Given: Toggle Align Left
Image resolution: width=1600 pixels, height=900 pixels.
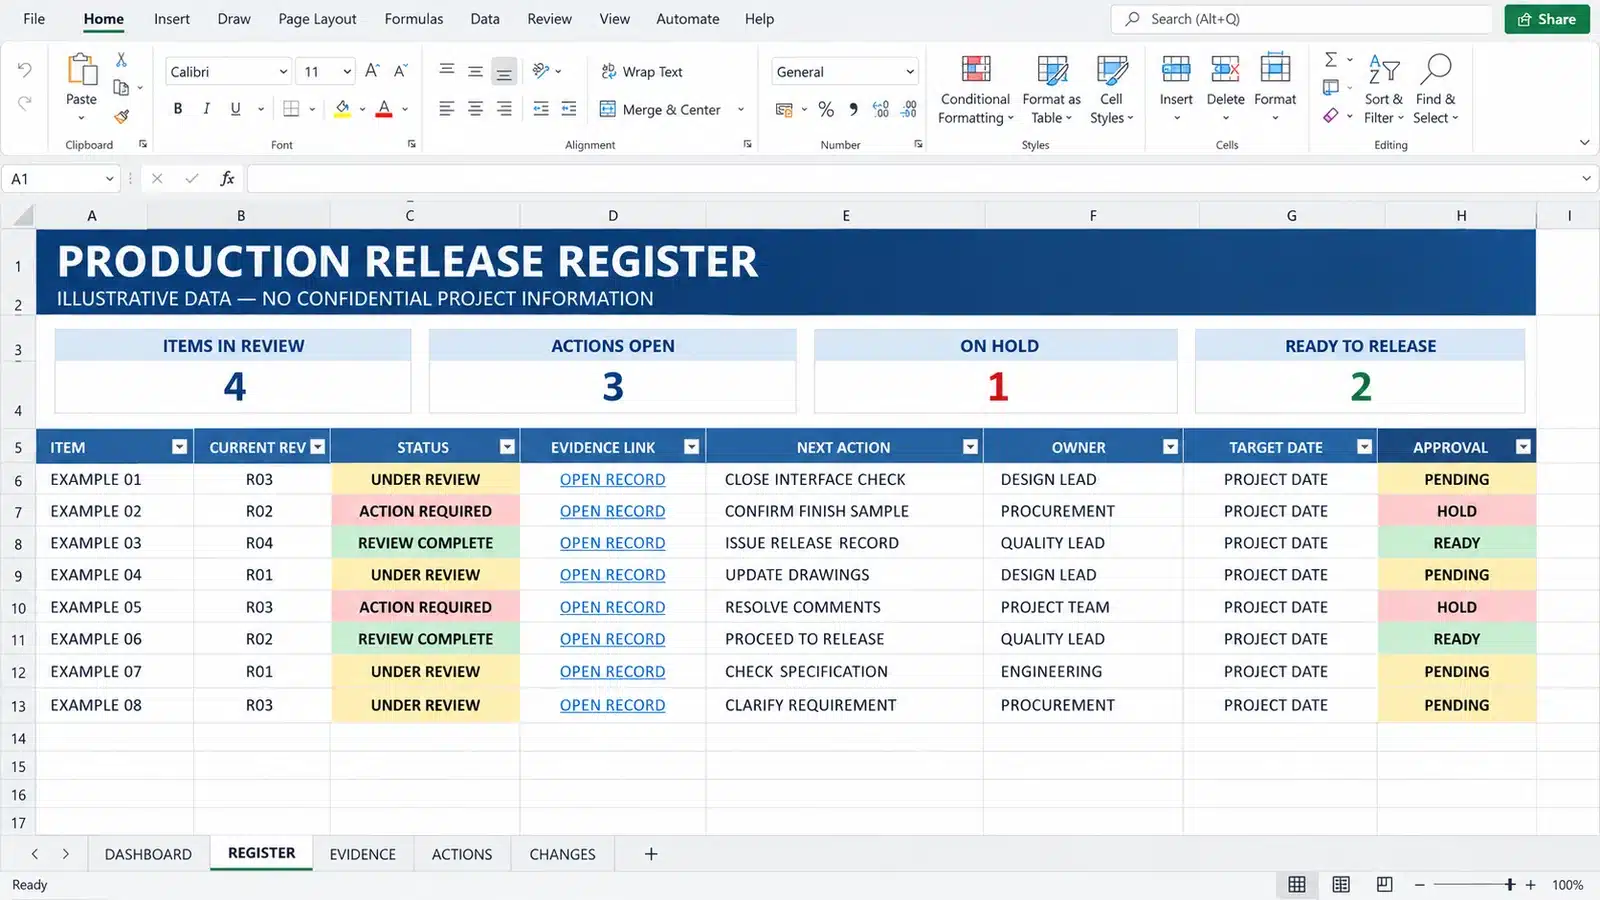Looking at the screenshot, I should point(446,108).
